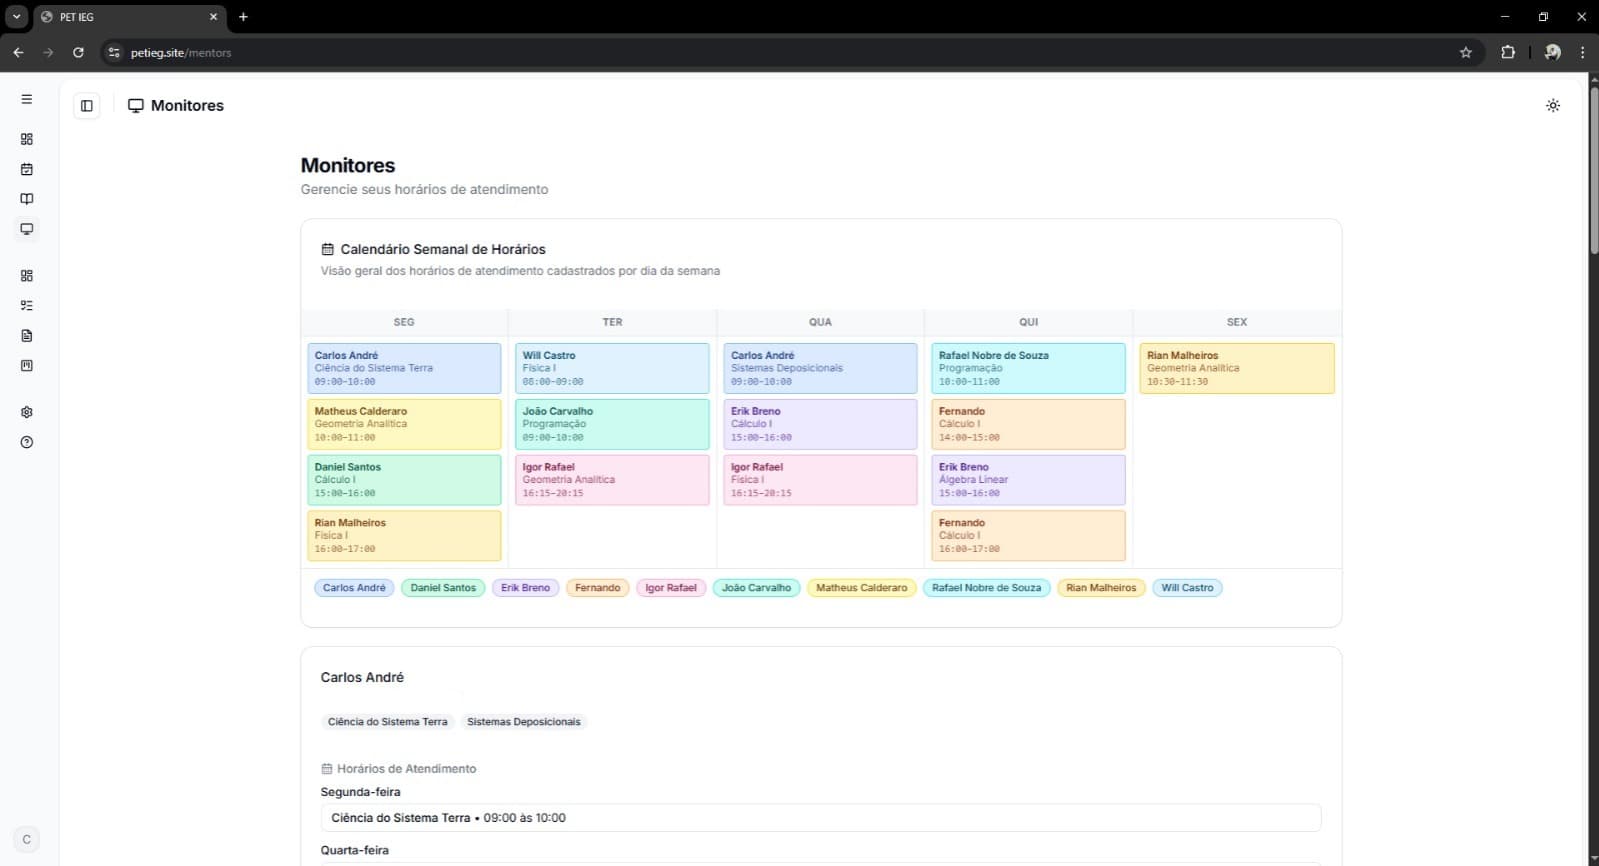Screen dimensions: 1599x866
Task: Open settings via the sidebar gear icon
Action: point(27,412)
